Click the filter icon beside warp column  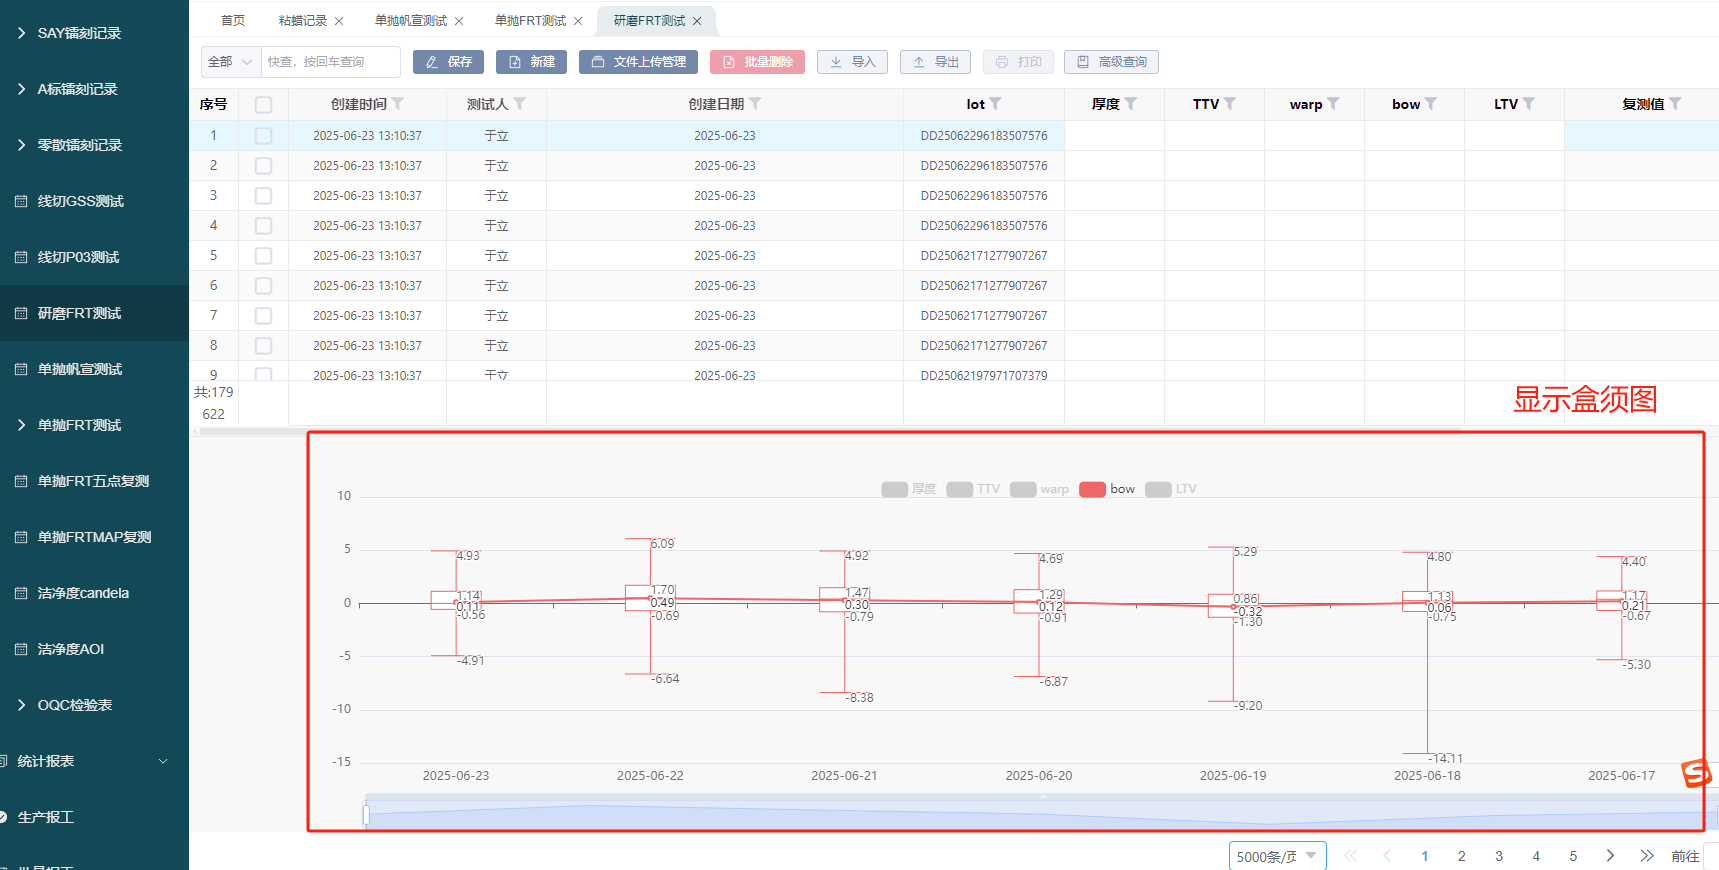coord(1333,104)
